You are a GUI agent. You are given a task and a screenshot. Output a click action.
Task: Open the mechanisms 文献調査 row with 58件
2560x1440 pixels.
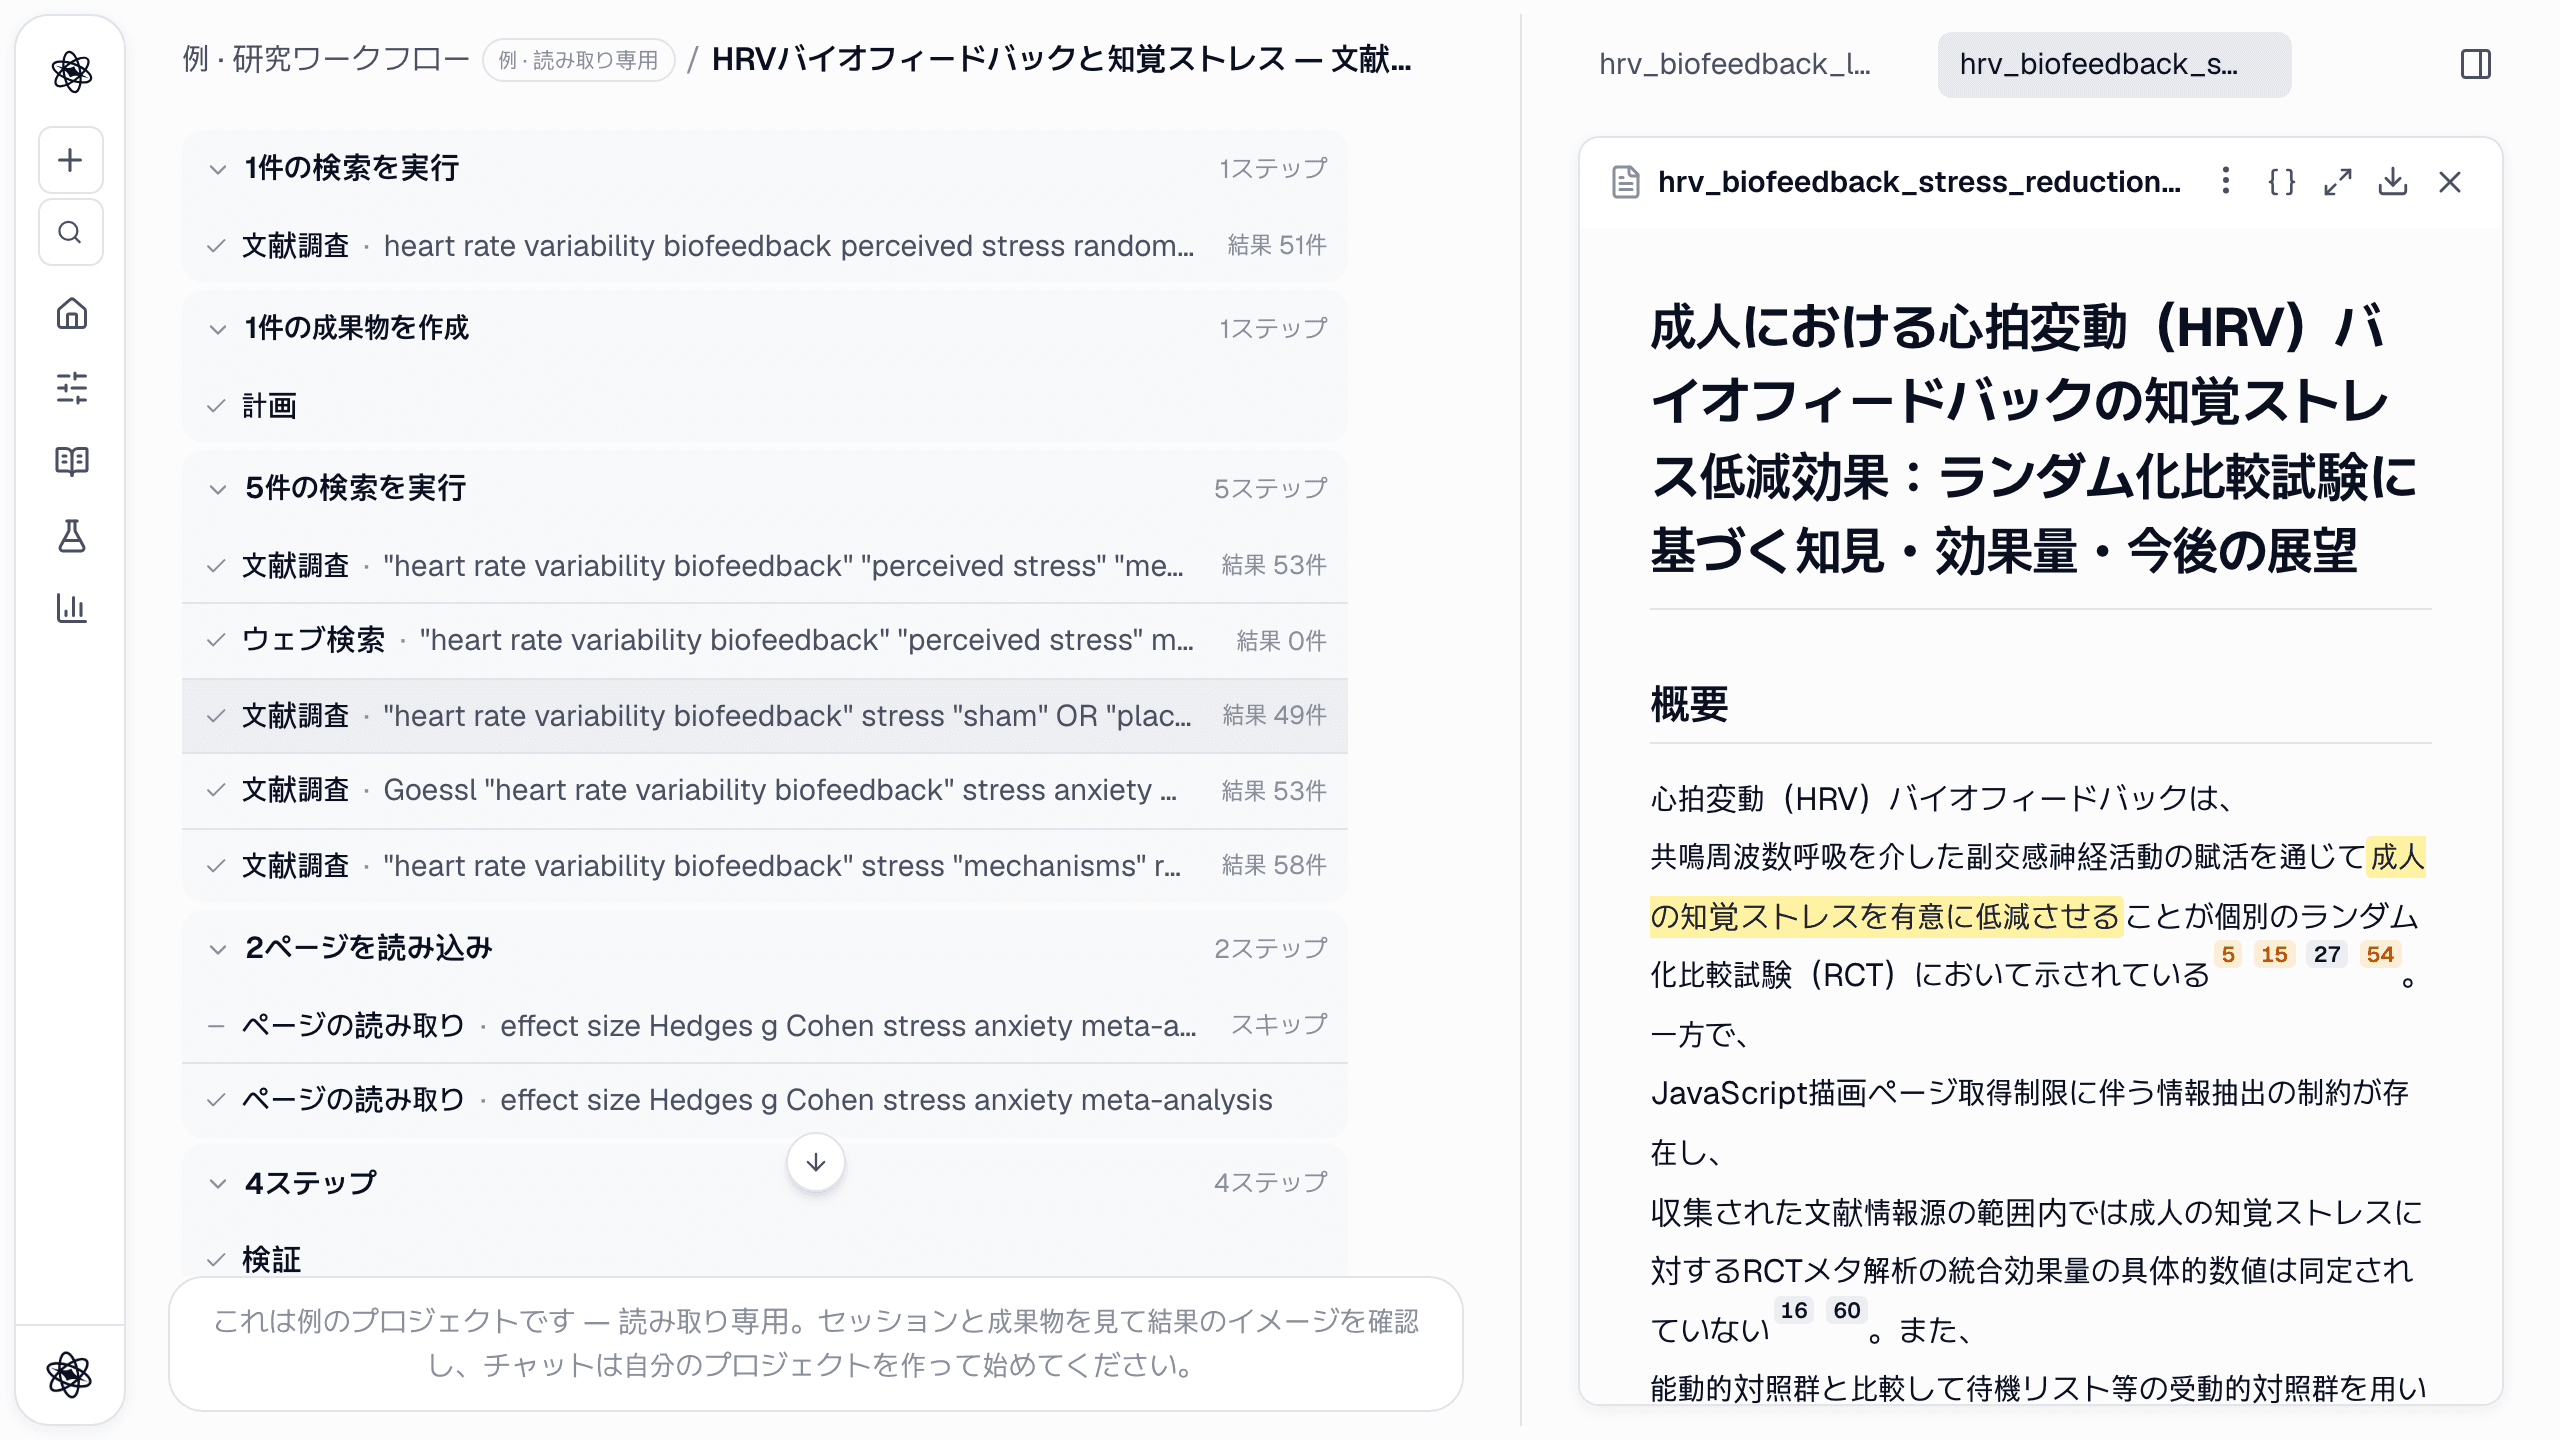[765, 865]
